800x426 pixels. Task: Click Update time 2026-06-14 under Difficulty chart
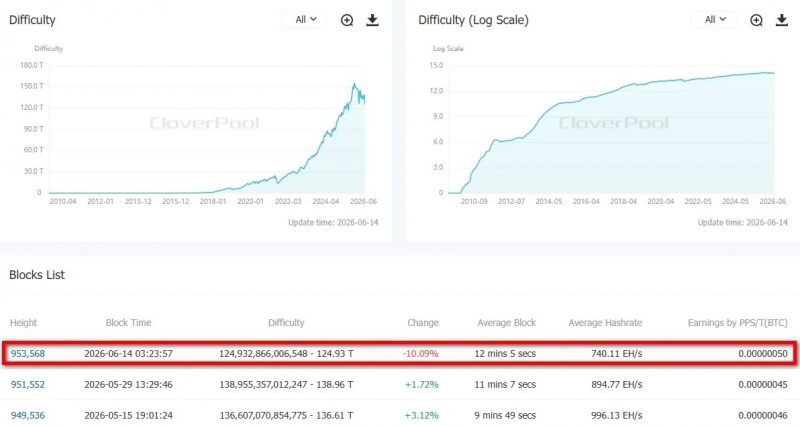point(333,222)
